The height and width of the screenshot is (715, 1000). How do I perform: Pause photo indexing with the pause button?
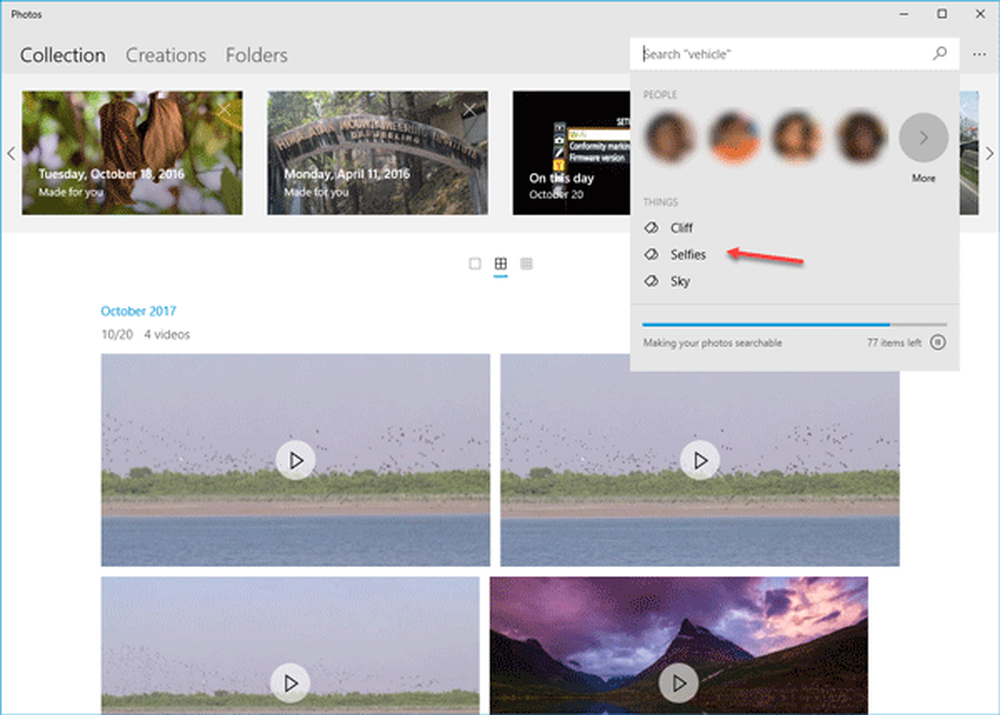938,342
